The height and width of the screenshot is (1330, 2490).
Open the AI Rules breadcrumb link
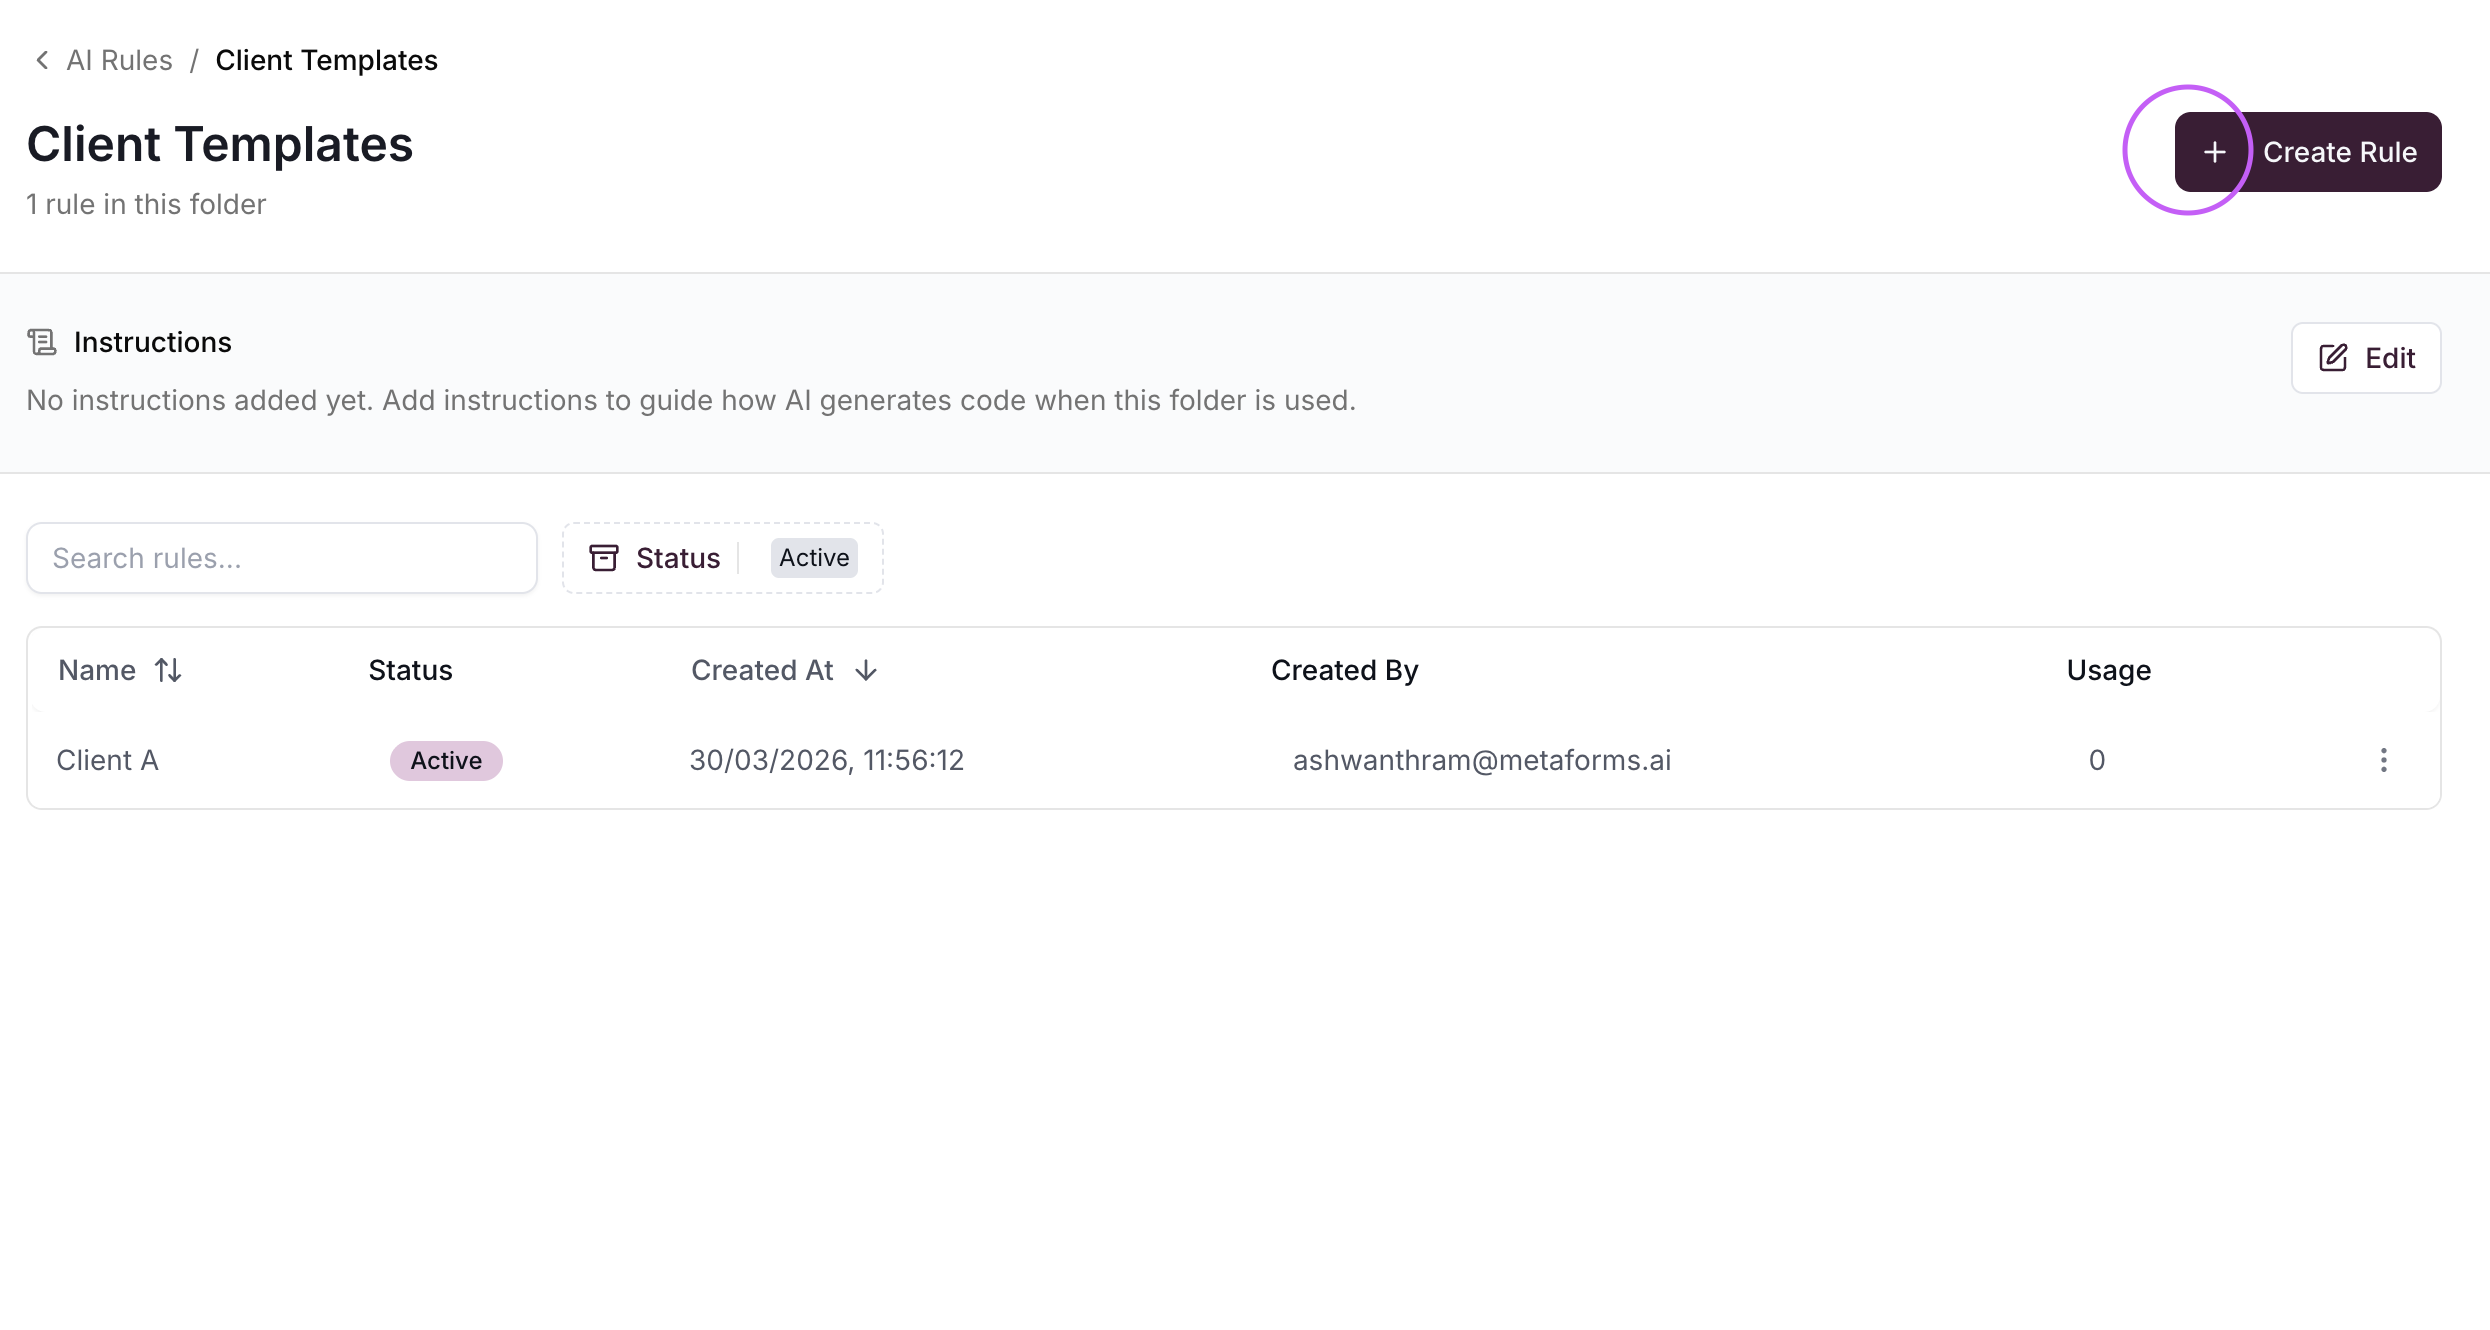coord(119,60)
